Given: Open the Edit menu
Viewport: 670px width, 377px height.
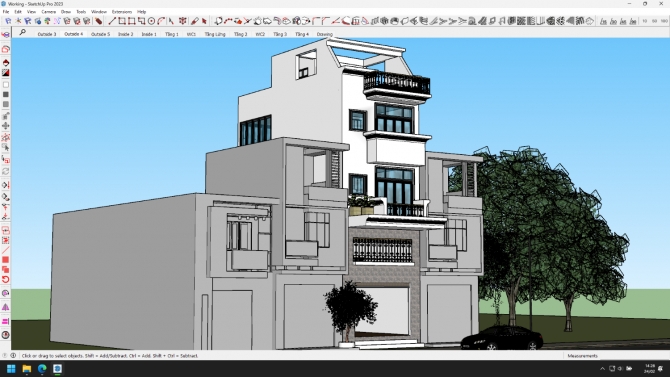Looking at the screenshot, I should pos(18,12).
